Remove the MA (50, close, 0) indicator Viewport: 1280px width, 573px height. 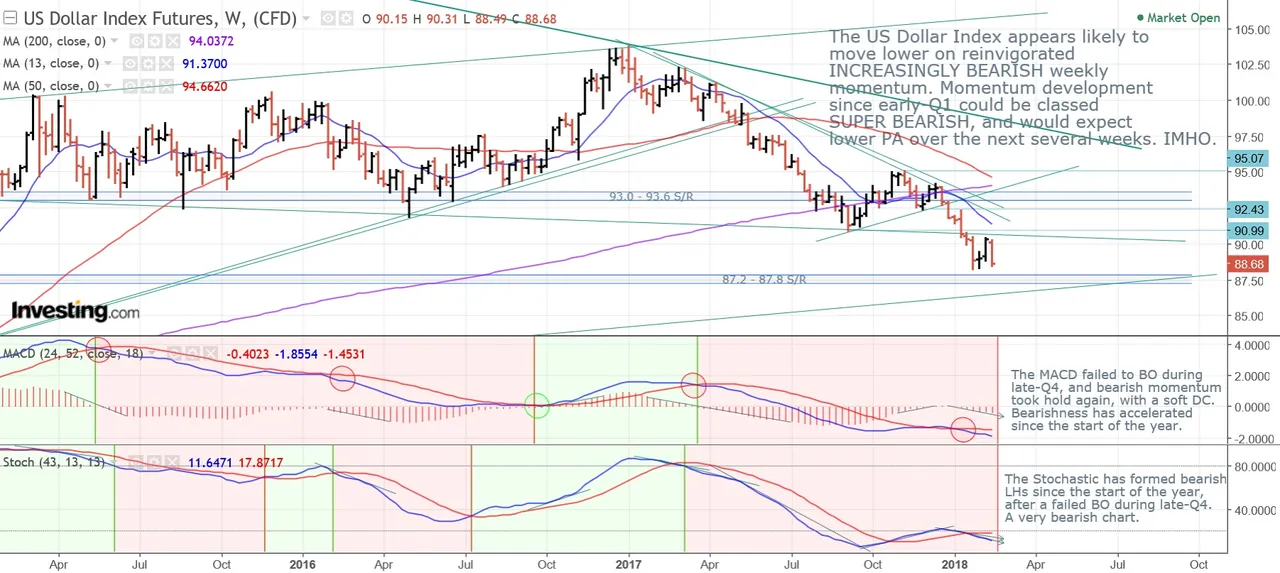tap(166, 86)
